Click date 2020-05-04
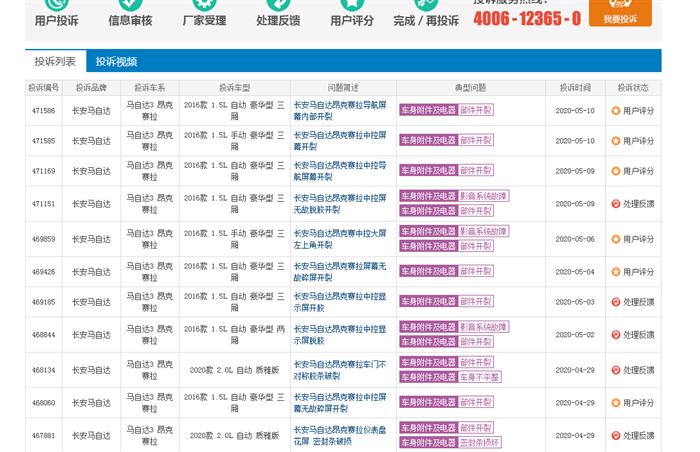The width and height of the screenshot is (700, 452). 575,272
